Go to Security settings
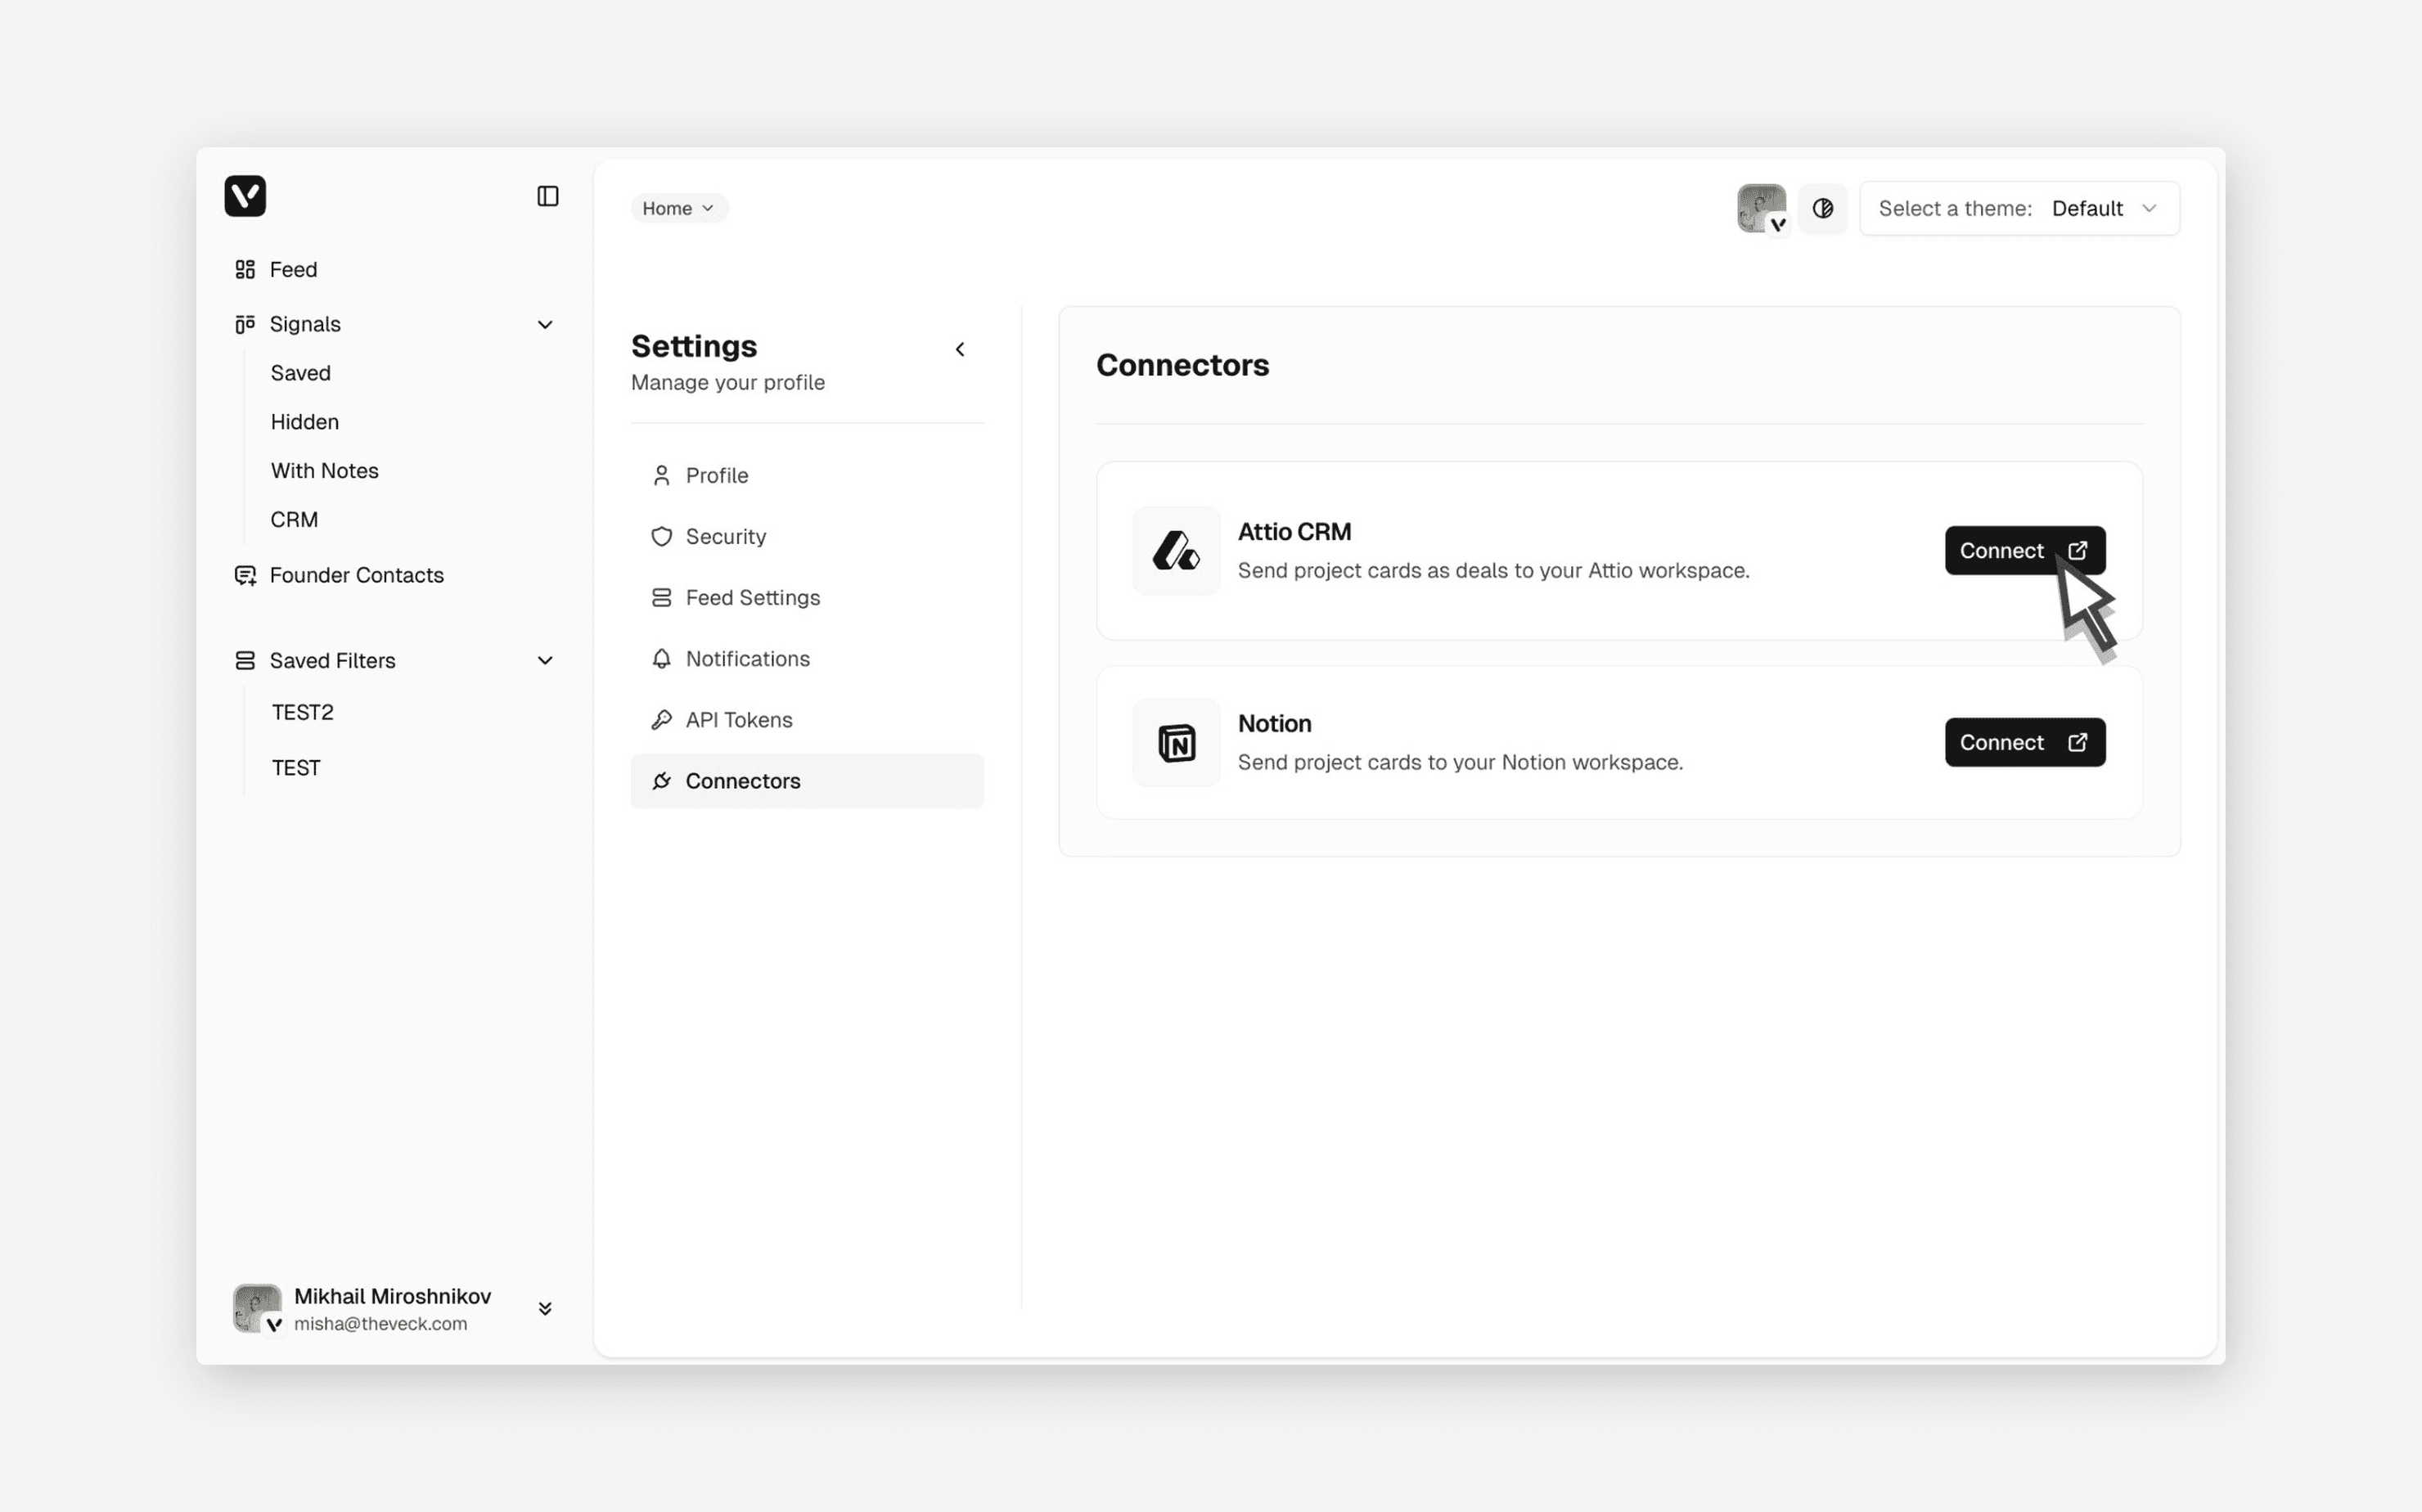 tap(725, 537)
